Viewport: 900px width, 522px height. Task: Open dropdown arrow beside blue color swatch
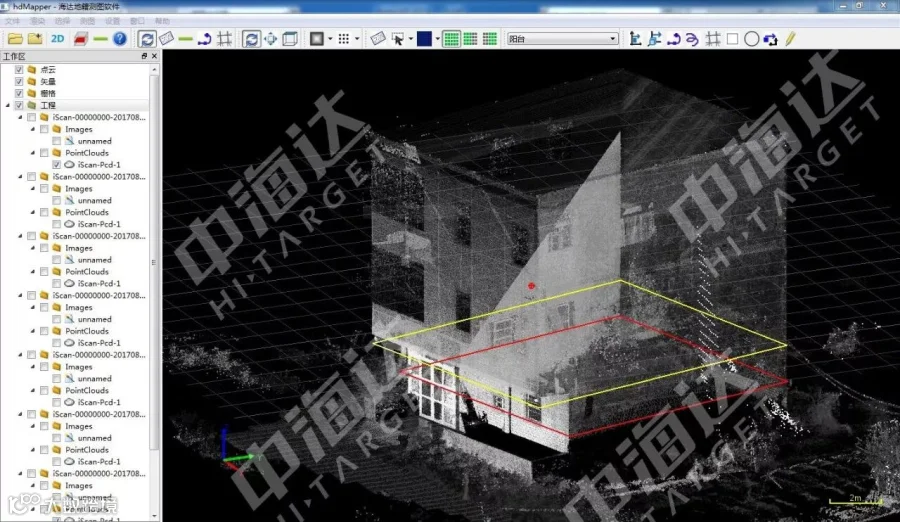pyautogui.click(x=437, y=39)
